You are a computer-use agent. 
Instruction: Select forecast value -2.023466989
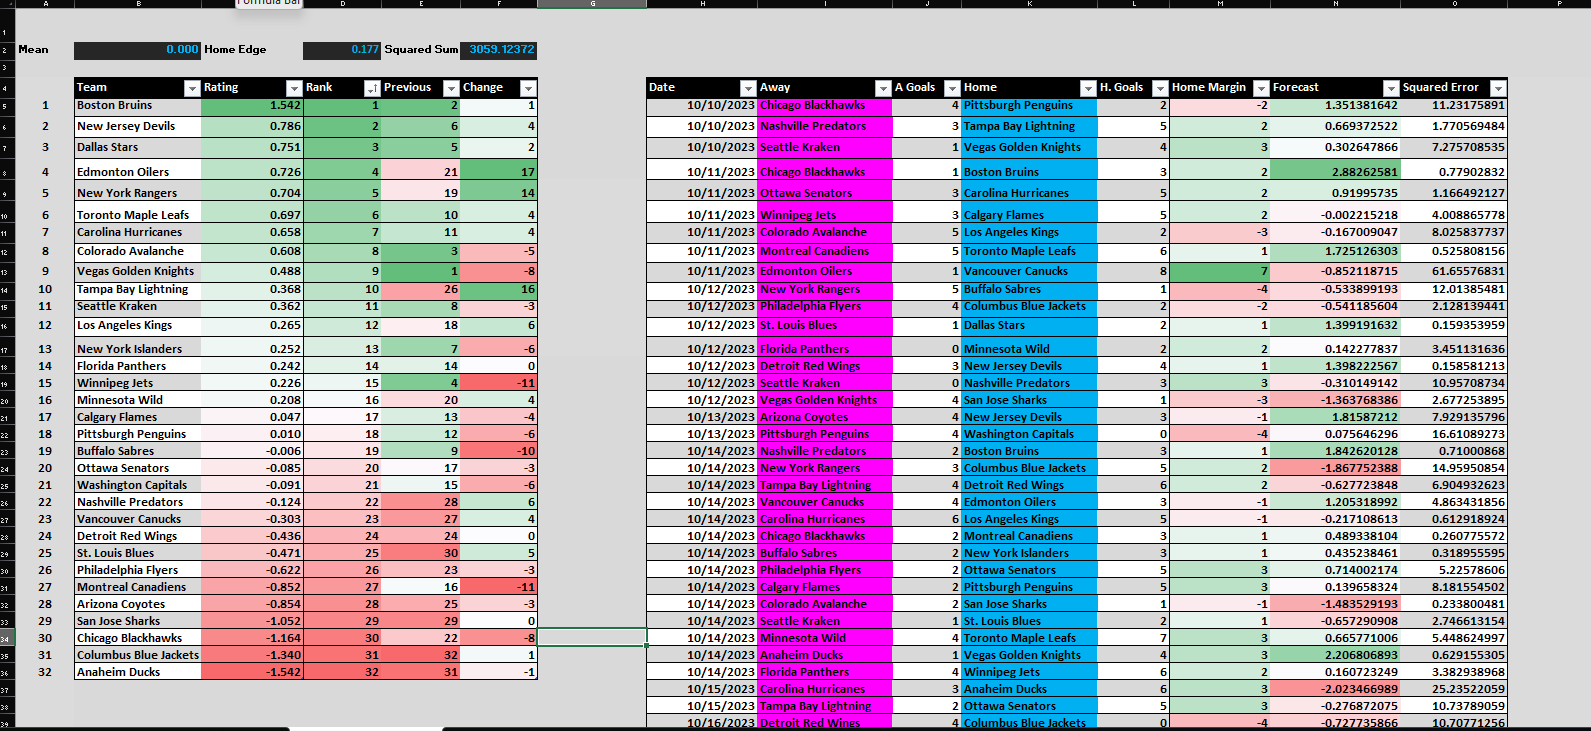[1335, 689]
